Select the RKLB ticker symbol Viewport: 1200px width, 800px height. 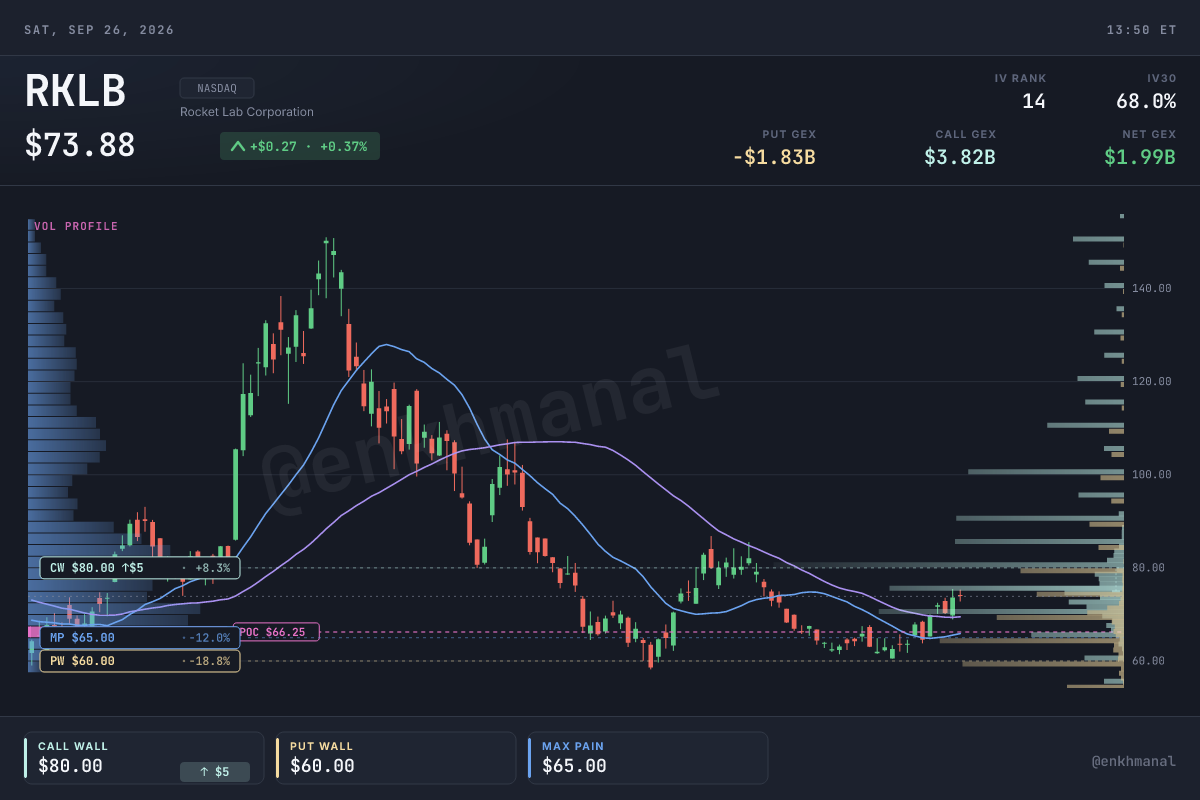coord(75,92)
